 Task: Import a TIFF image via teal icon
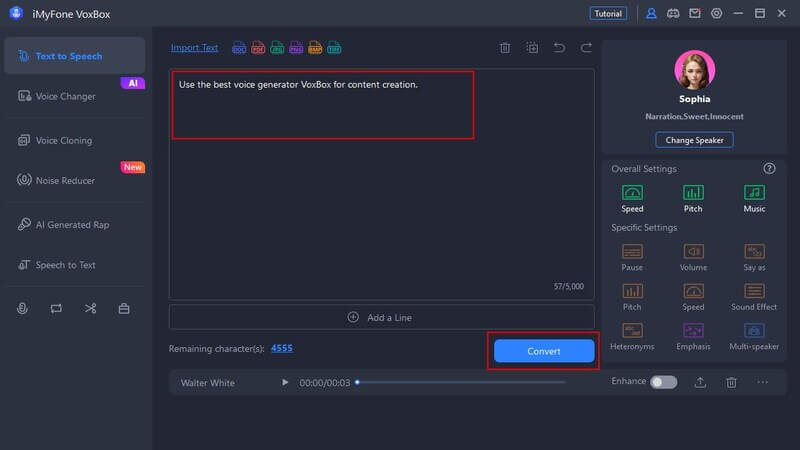(334, 48)
